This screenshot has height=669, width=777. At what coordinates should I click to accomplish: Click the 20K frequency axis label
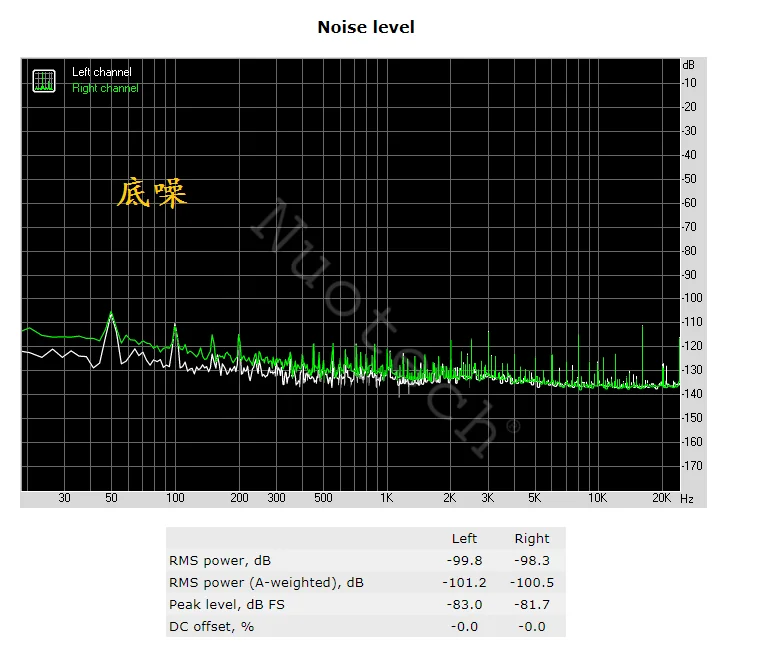(x=661, y=498)
